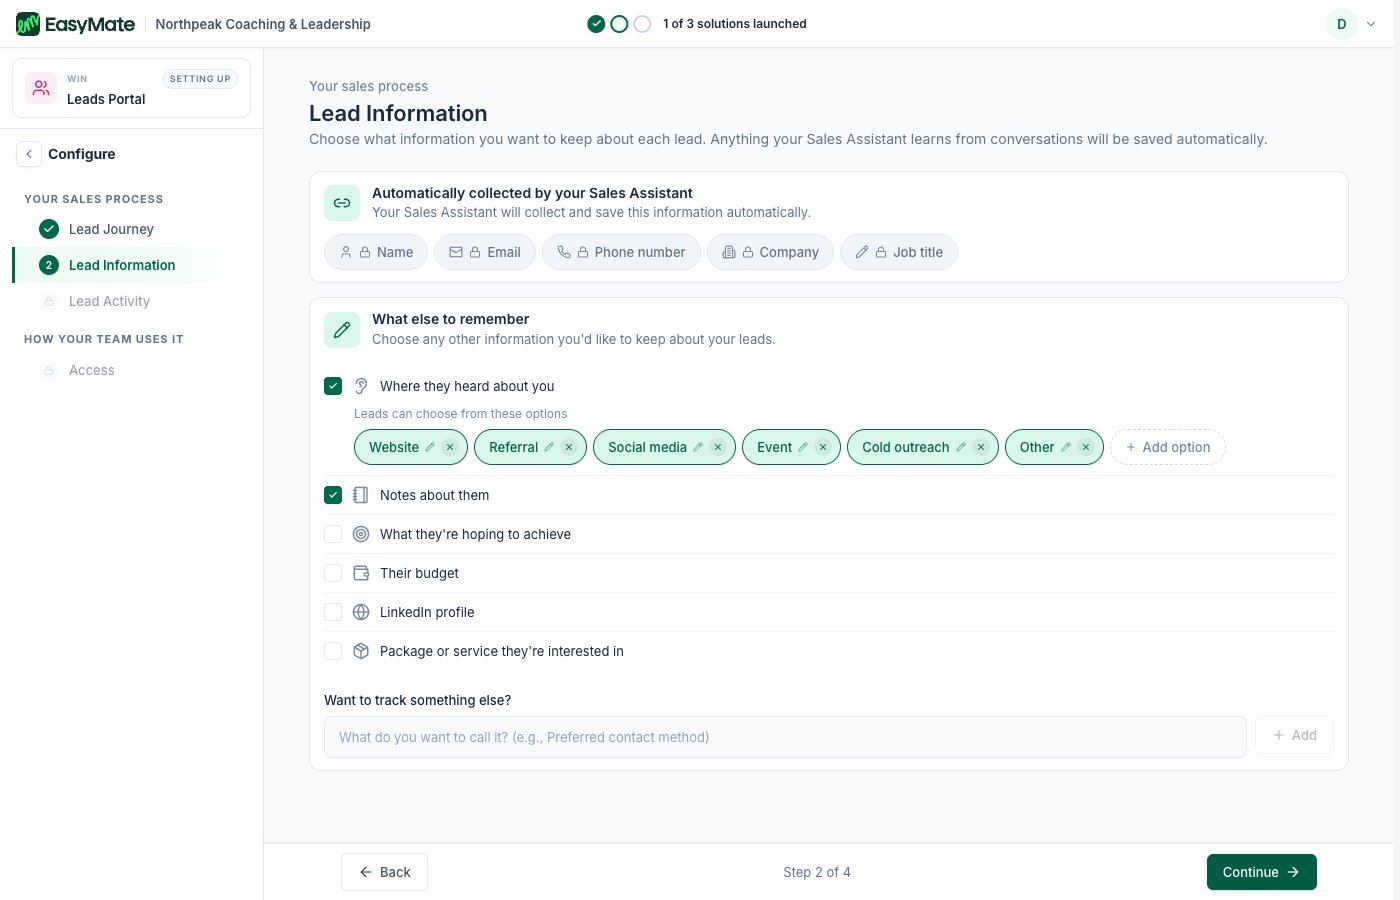1400x900 pixels.
Task: Click the step 2 number badge
Action: pos(49,265)
